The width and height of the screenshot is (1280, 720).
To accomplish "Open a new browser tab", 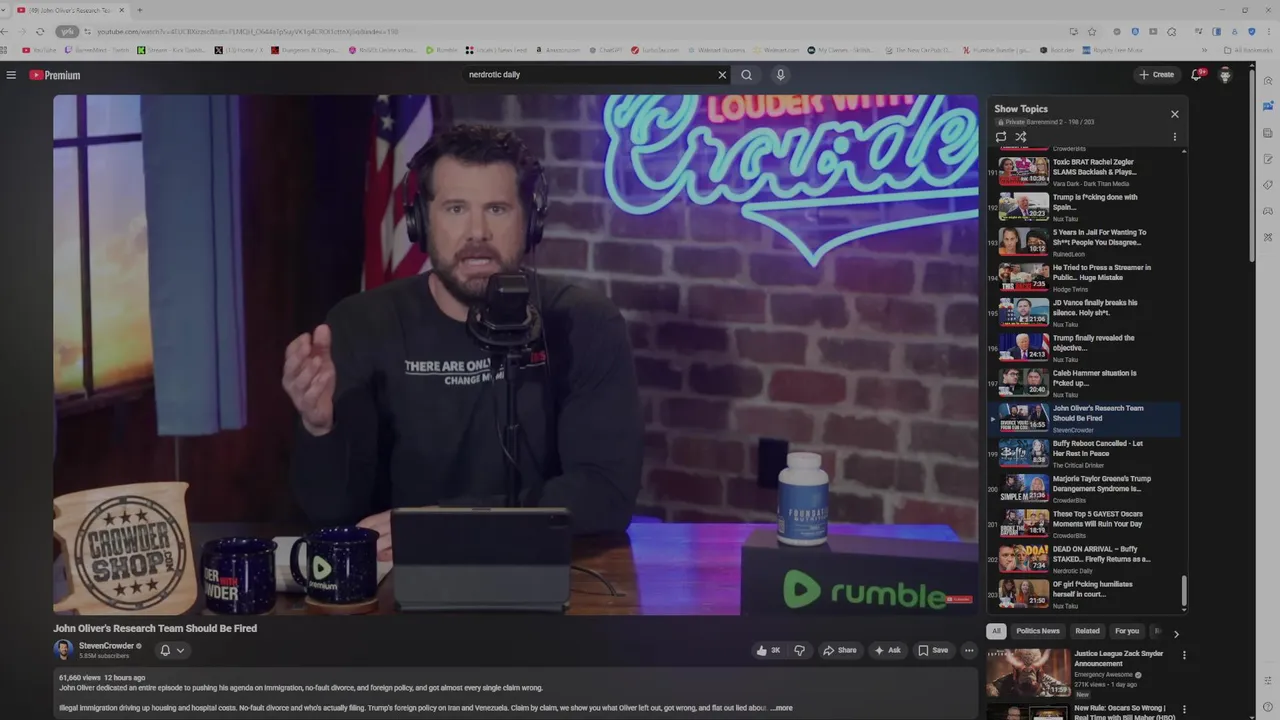I will (139, 10).
